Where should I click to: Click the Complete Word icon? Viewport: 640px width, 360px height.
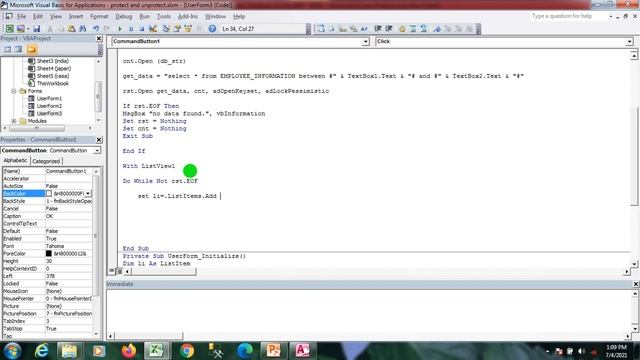(364, 29)
